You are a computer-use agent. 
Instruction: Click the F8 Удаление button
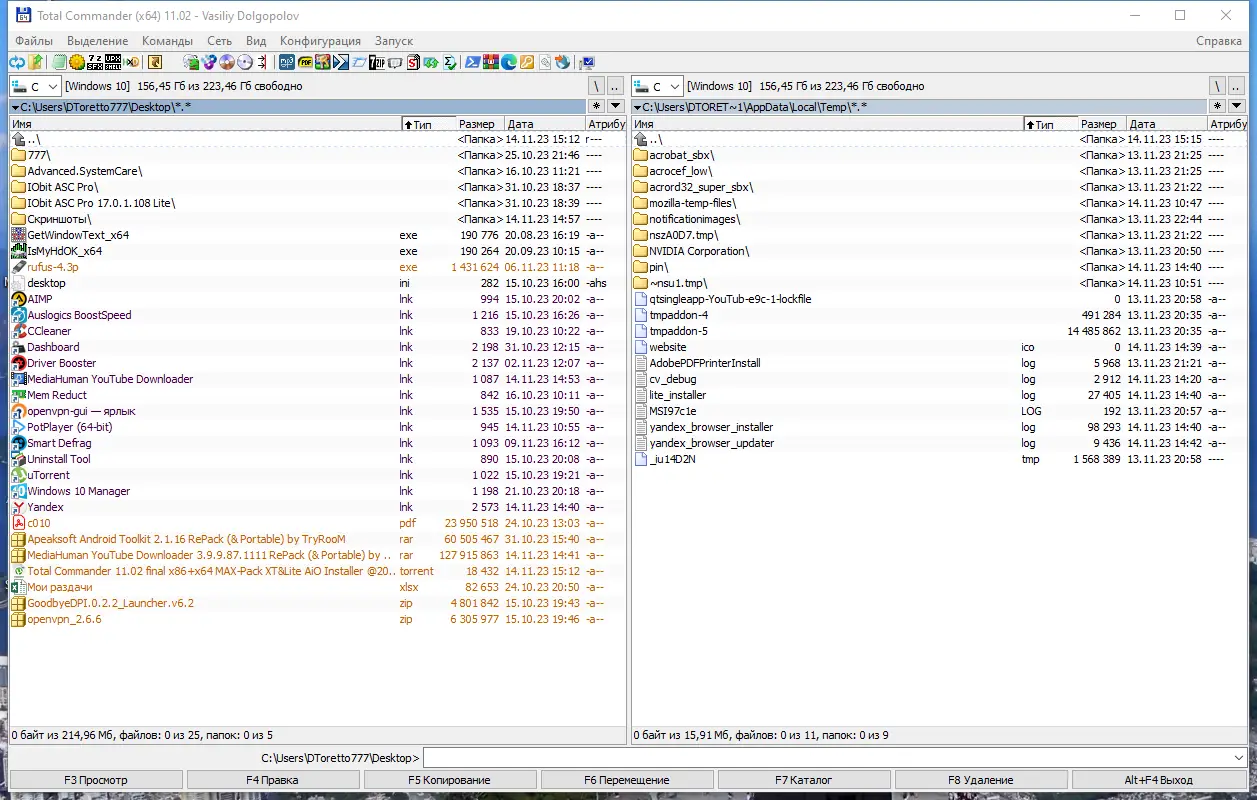(x=981, y=780)
